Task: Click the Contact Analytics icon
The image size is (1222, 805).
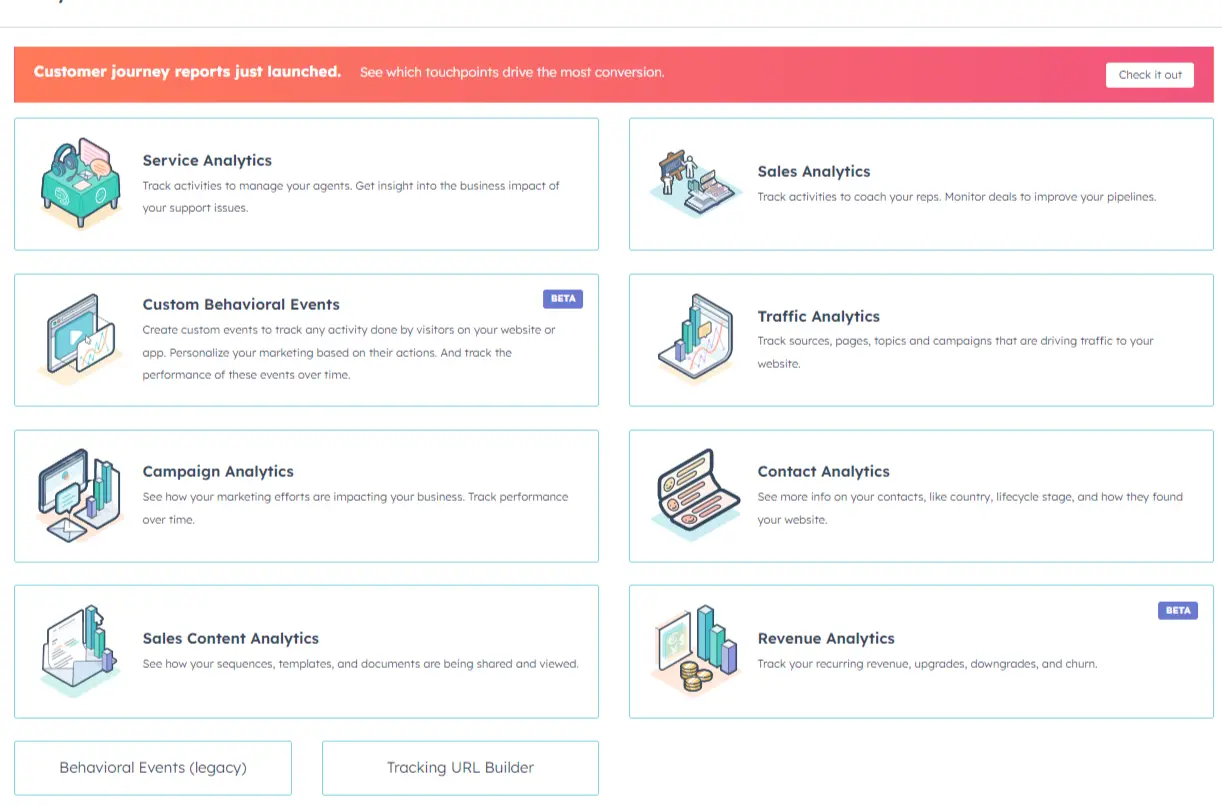Action: click(x=694, y=495)
